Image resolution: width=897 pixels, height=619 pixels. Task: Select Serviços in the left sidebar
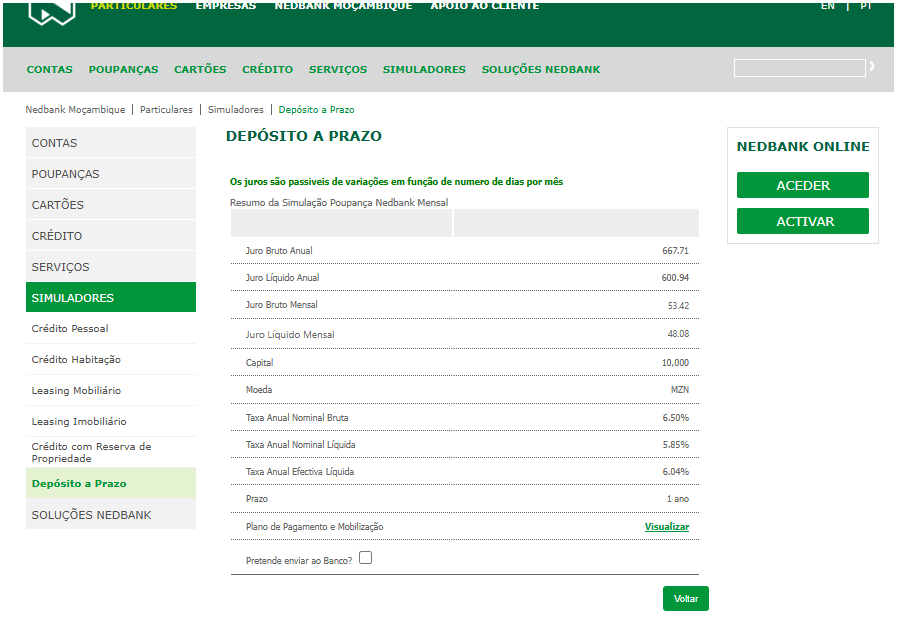pyautogui.click(x=111, y=266)
